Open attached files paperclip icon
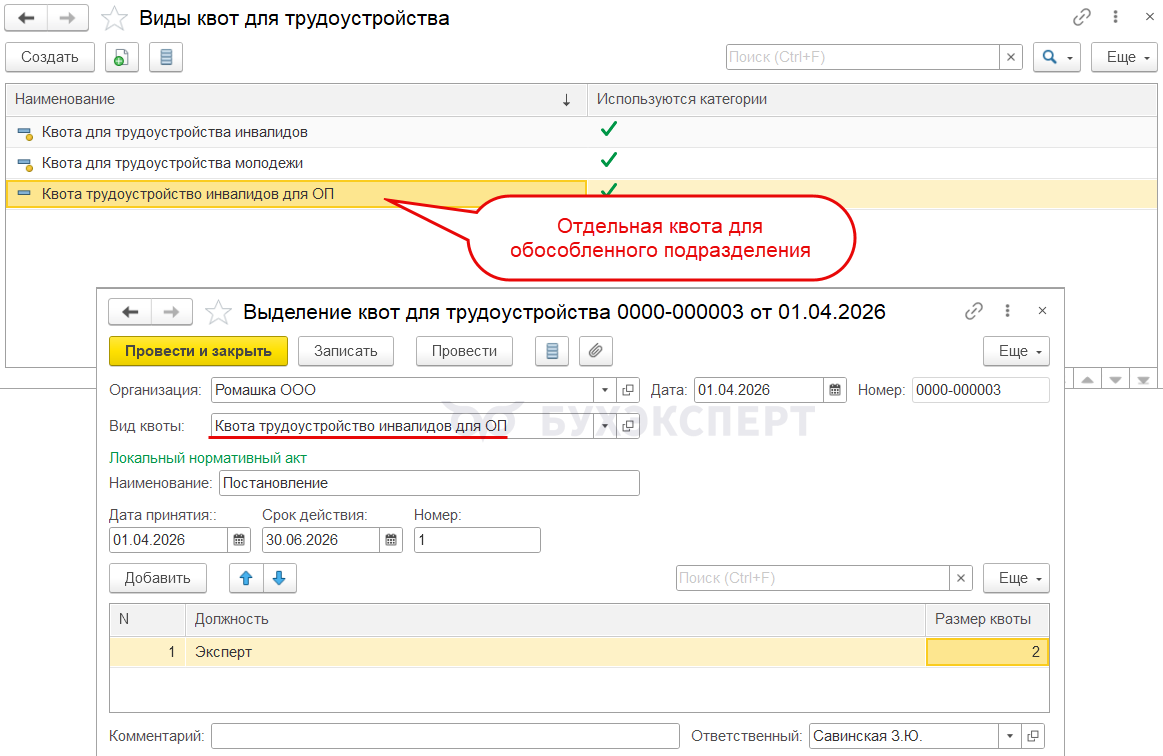 pyautogui.click(x=596, y=351)
